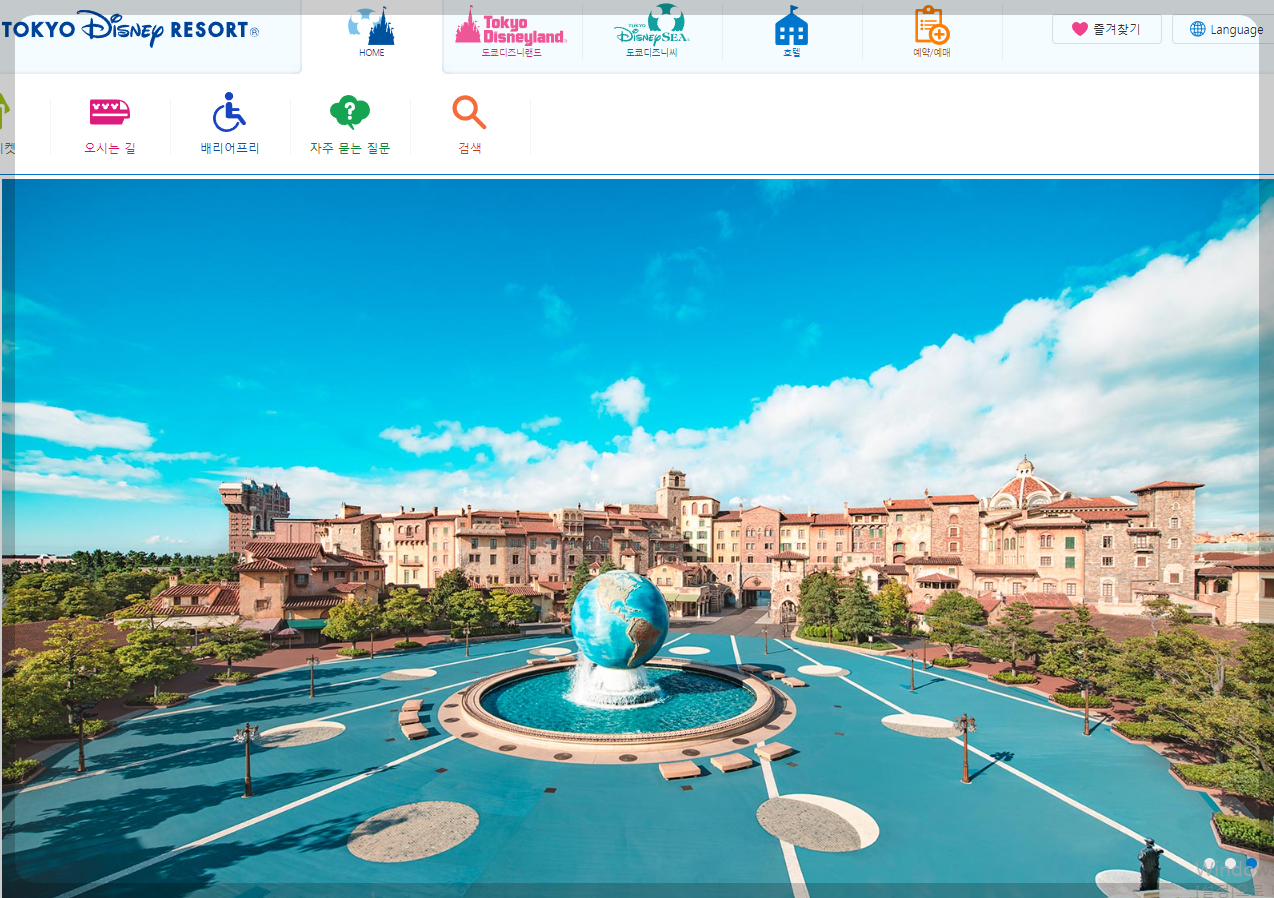Select the blue active third carousel dot

pos(1251,864)
